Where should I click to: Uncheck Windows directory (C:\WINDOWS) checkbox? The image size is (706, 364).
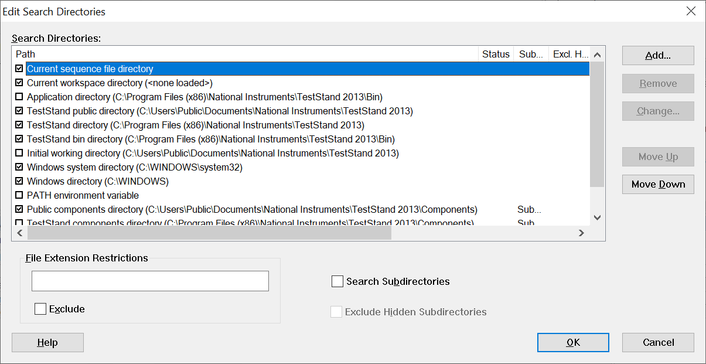click(x=19, y=181)
